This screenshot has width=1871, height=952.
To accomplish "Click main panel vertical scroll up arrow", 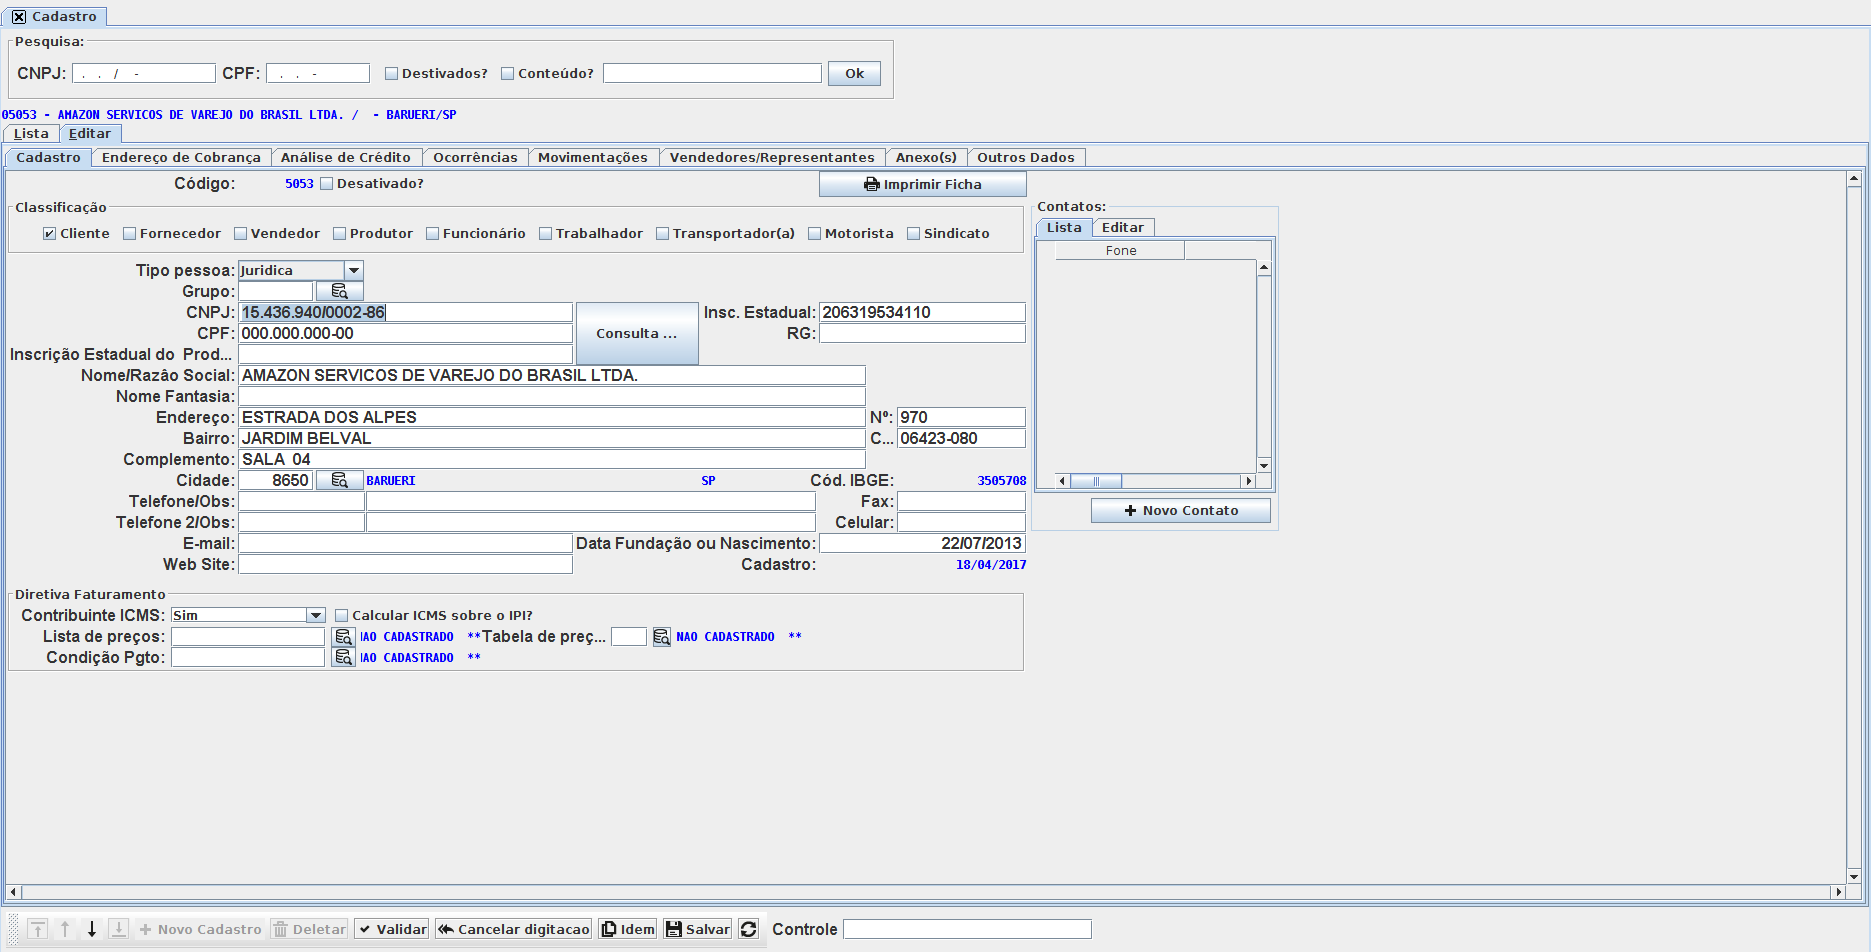I will 1854,178.
